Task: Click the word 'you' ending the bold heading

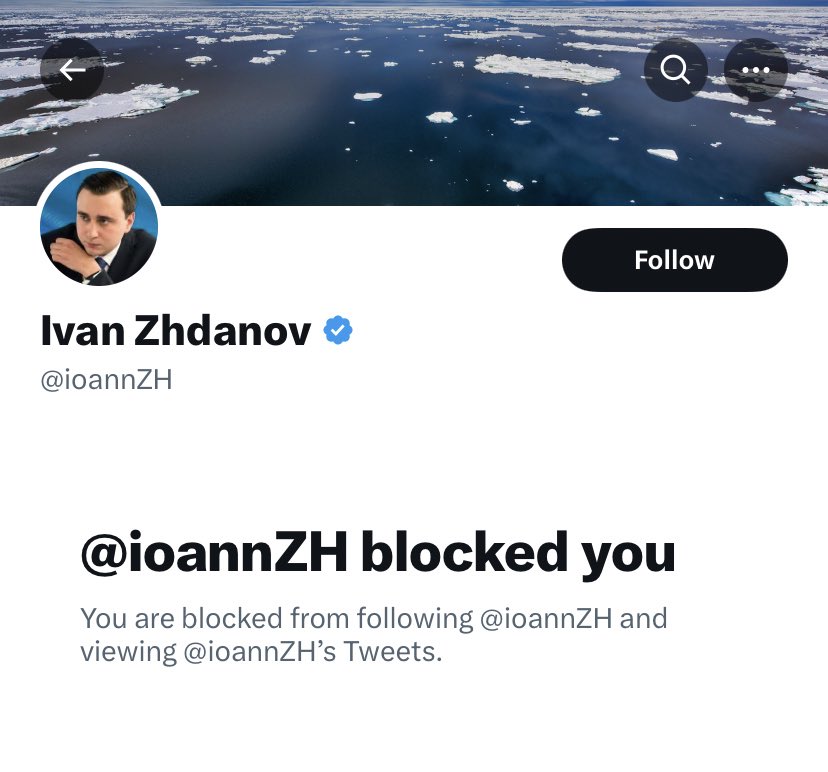Action: [628, 557]
